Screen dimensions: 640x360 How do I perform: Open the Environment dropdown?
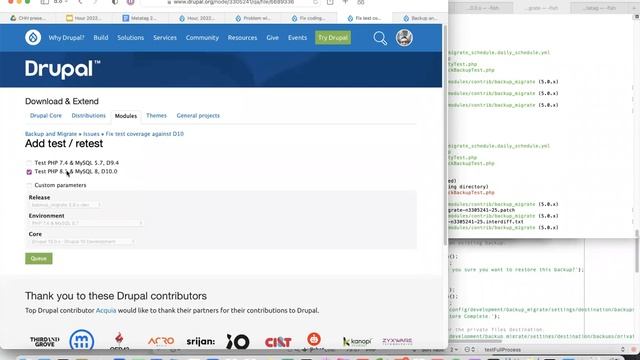pos(86,223)
